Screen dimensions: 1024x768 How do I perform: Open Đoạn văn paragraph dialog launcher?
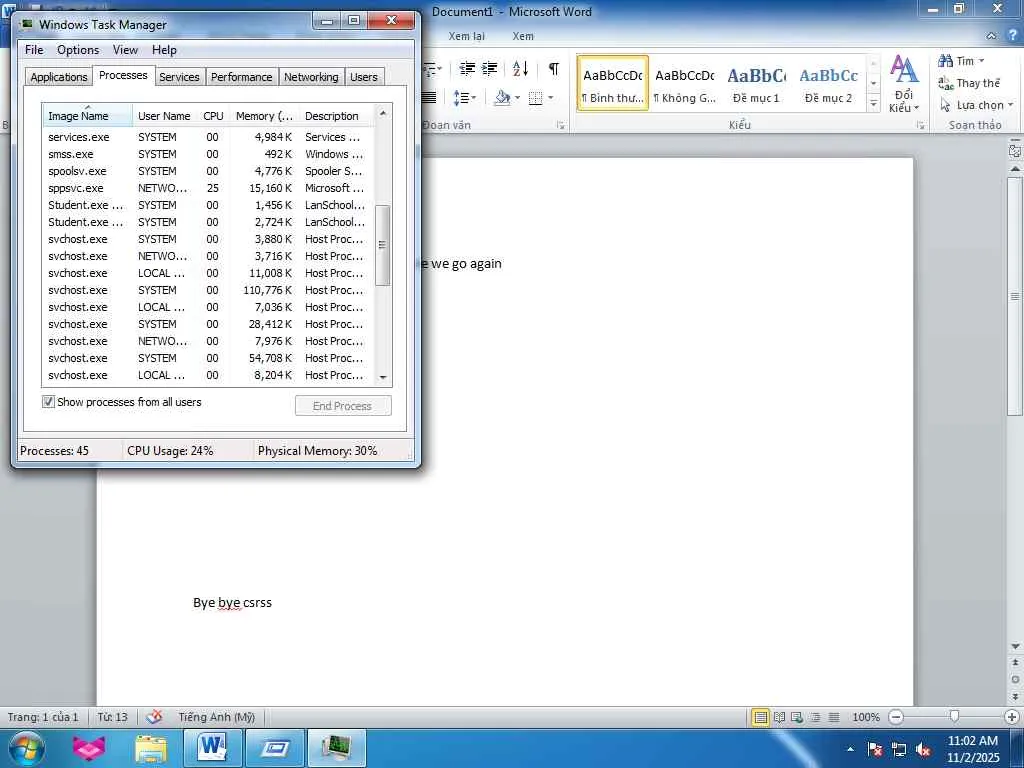[561, 125]
